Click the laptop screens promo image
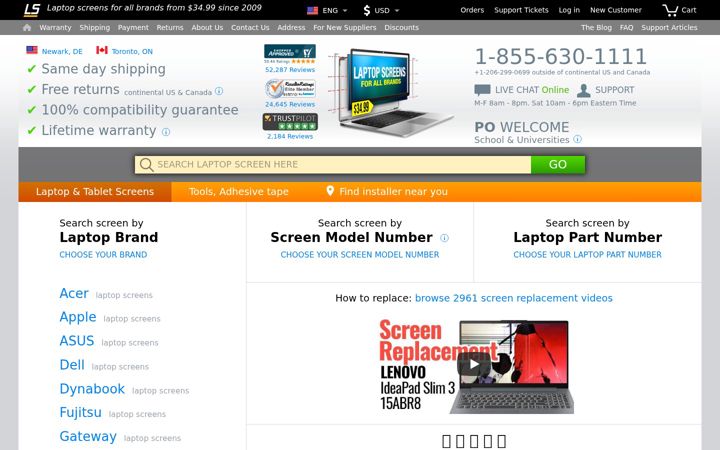The width and height of the screenshot is (720, 450). tap(389, 92)
